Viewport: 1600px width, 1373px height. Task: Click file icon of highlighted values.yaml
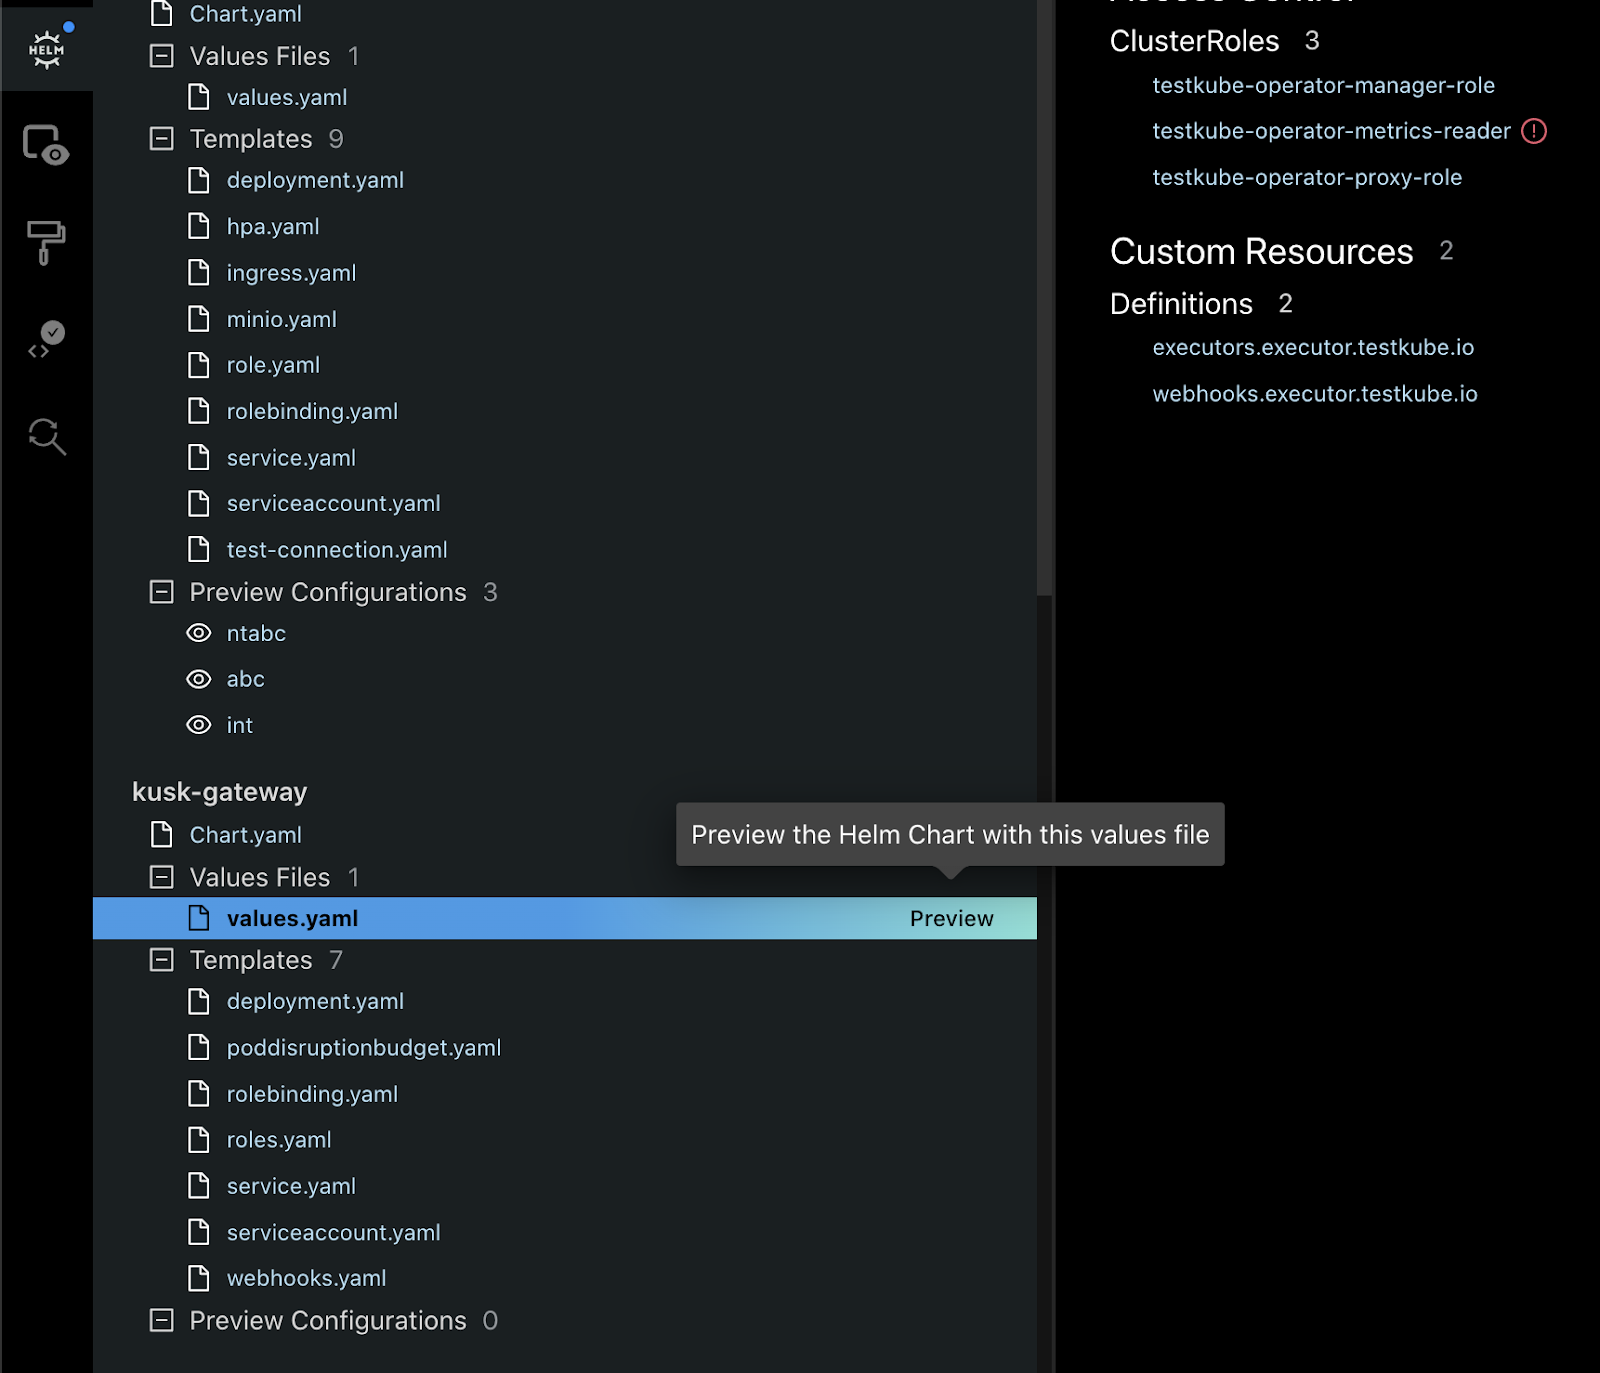pos(199,918)
